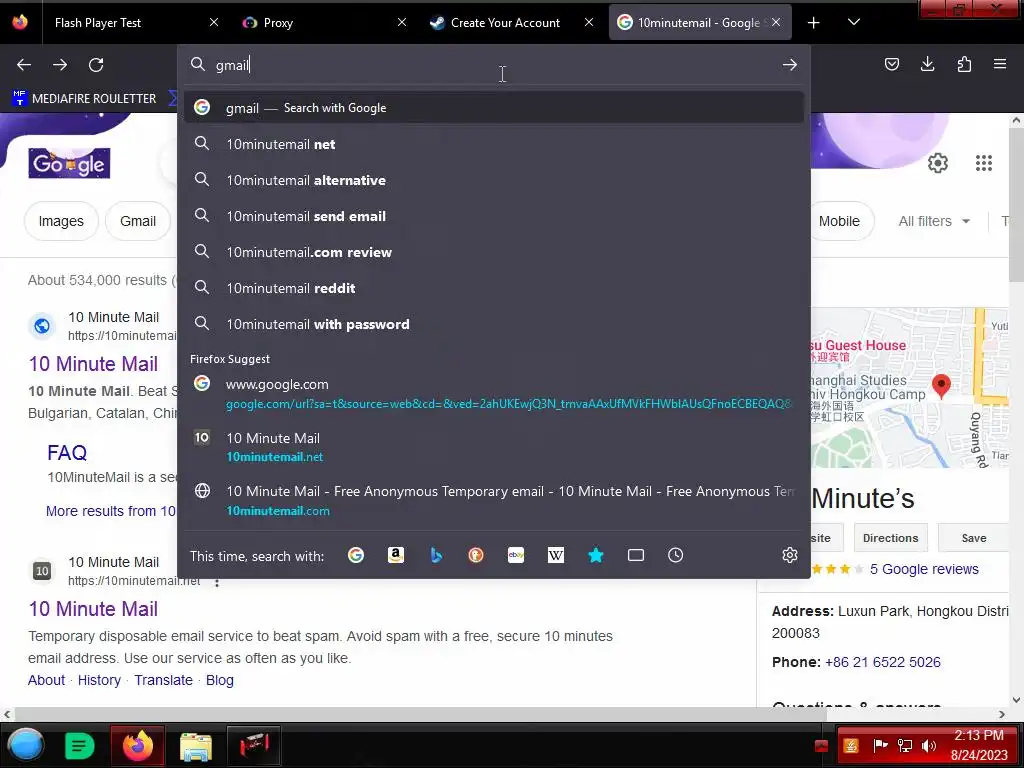Select suggestion 10minutemail net
The image size is (1024, 768).
(x=494, y=144)
